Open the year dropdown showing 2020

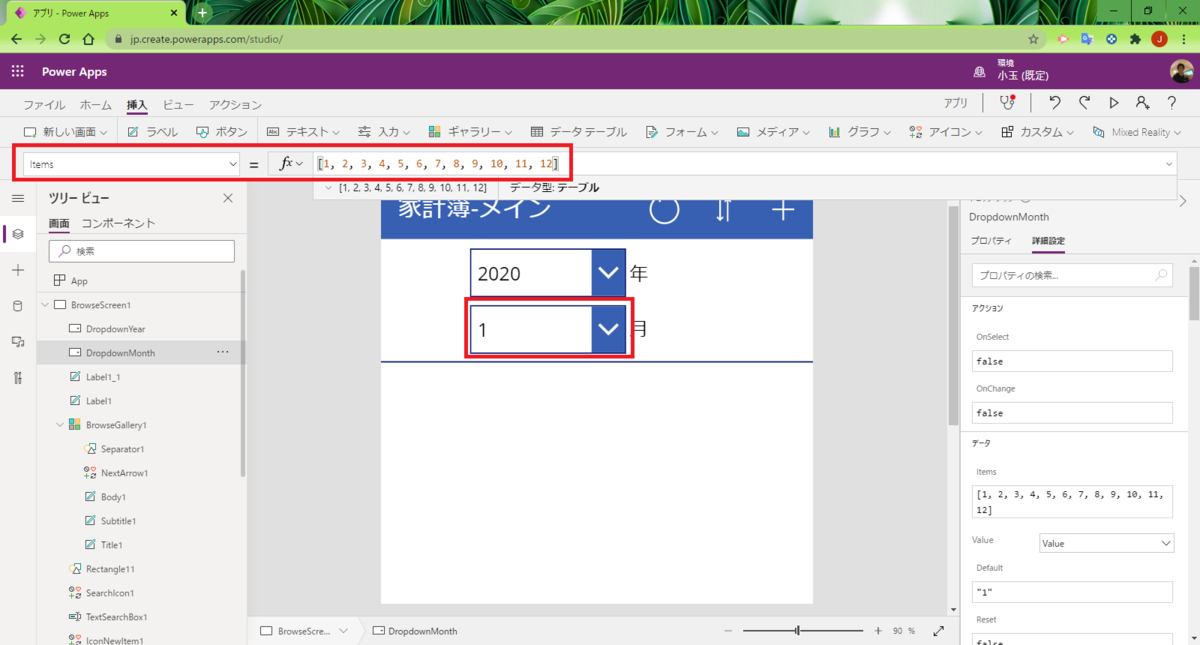(548, 273)
